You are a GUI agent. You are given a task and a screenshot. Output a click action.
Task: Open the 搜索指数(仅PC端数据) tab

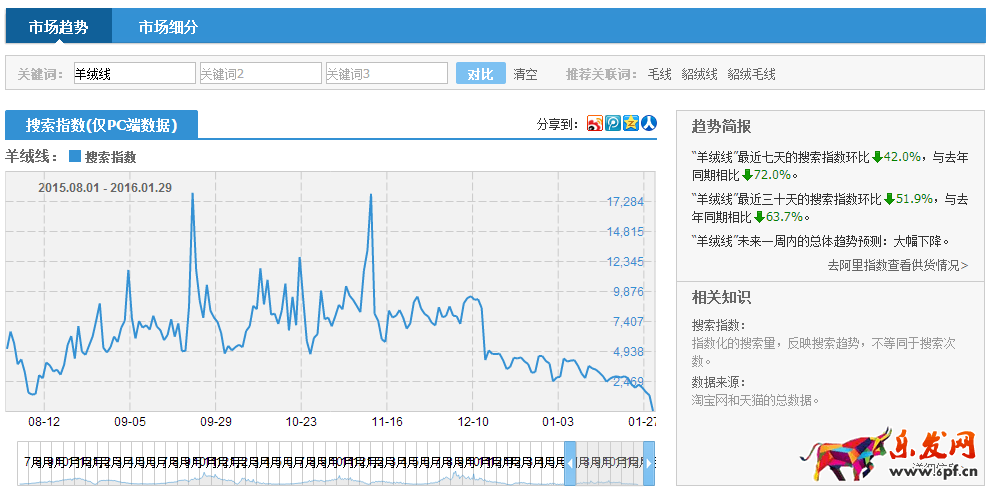click(101, 125)
